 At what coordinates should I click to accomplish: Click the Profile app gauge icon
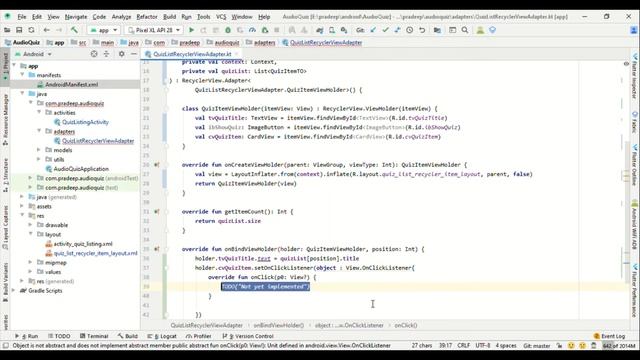[x=252, y=30]
